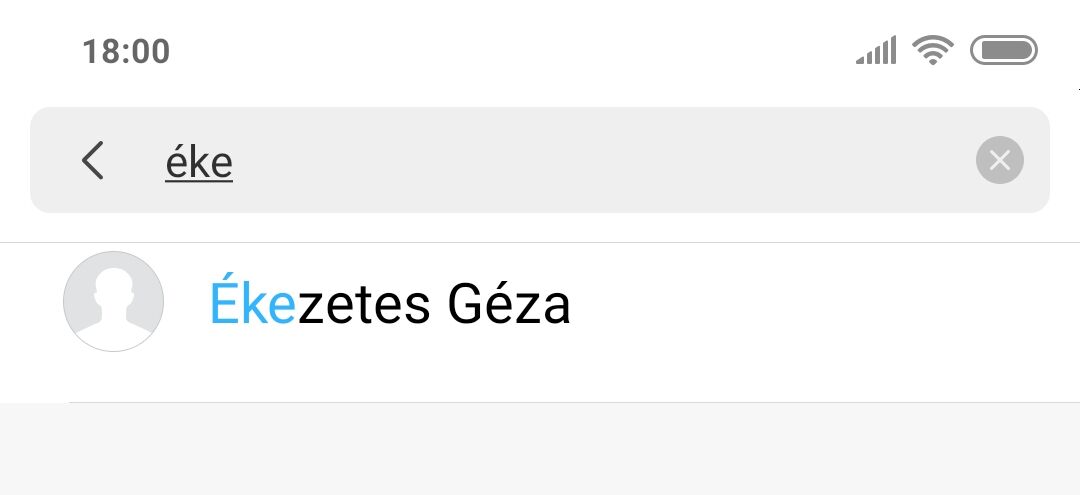This screenshot has width=1080, height=495.
Task: Clear the search text with the X button
Action: click(x=999, y=160)
